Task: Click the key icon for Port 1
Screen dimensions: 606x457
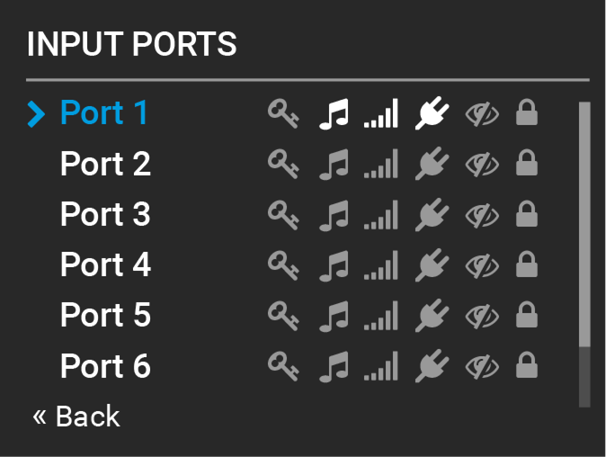Action: (283, 114)
